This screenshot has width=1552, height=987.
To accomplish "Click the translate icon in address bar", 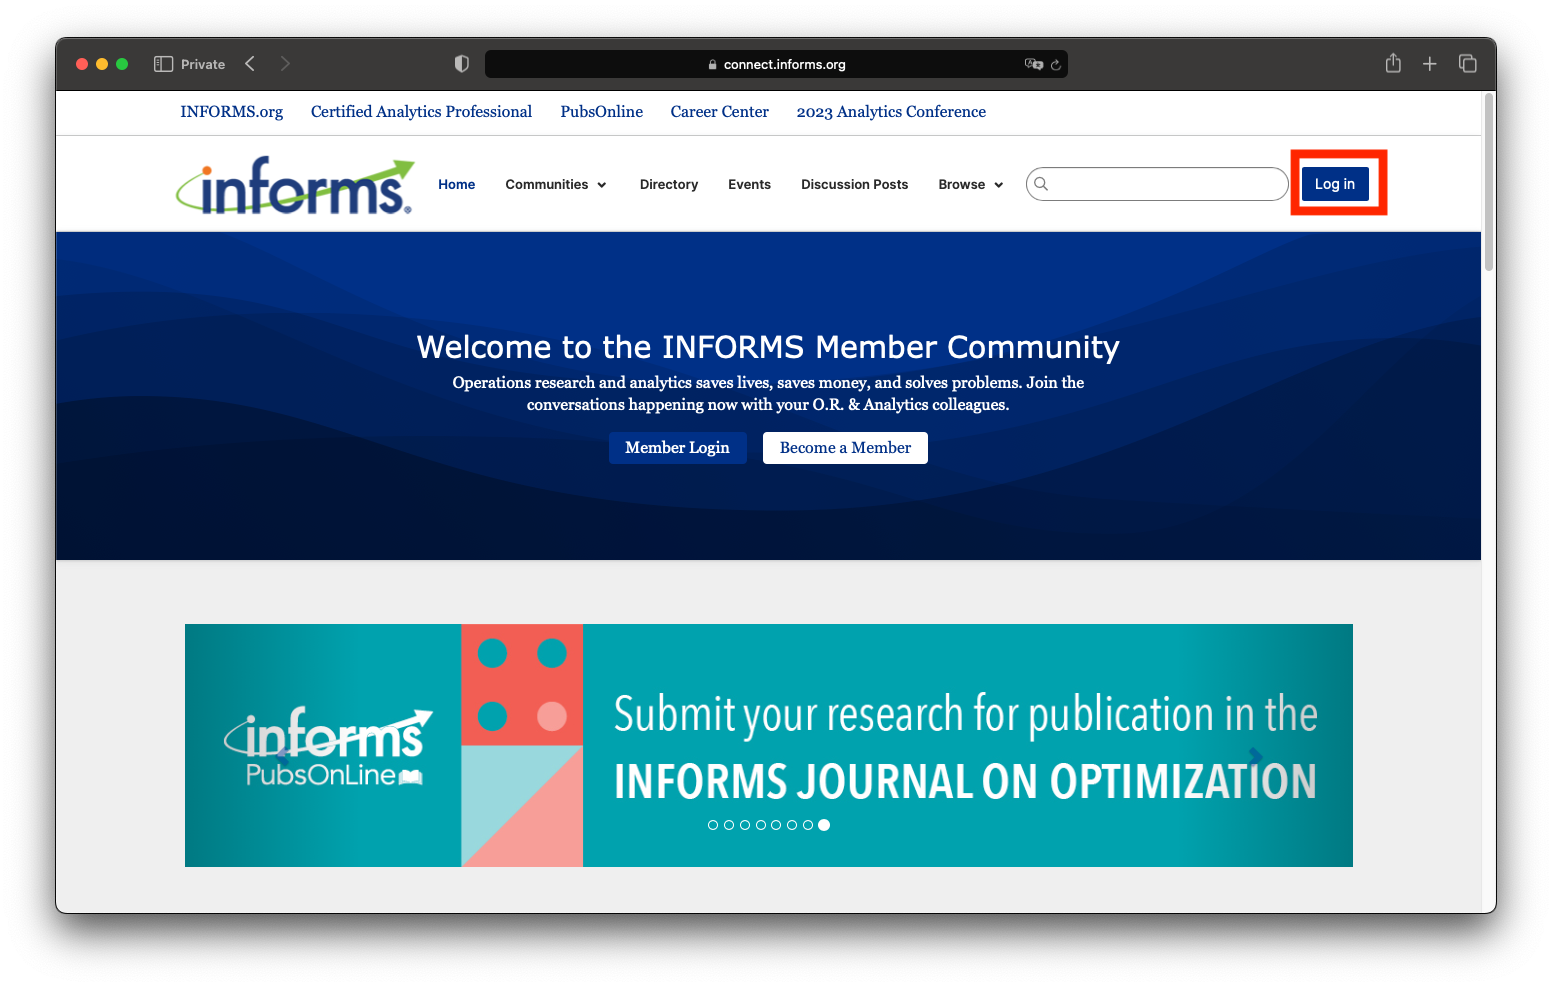I will pos(1034,64).
